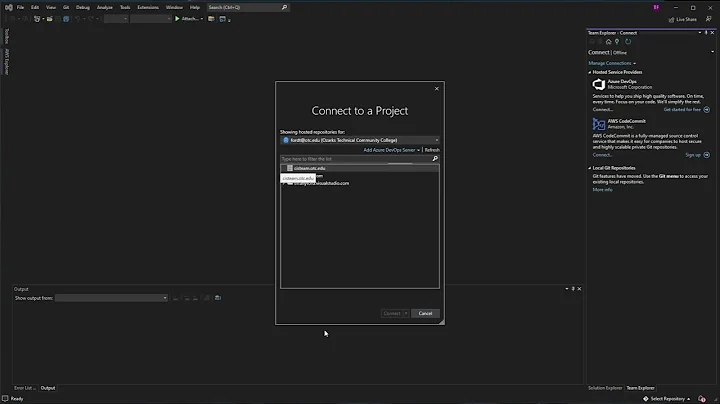The width and height of the screenshot is (720, 404).
Task: Click the More info link
Action: pos(602,190)
